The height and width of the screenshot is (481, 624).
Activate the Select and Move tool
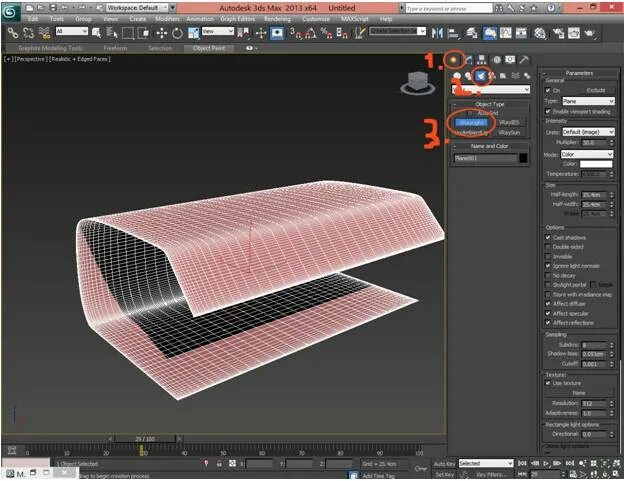point(161,33)
